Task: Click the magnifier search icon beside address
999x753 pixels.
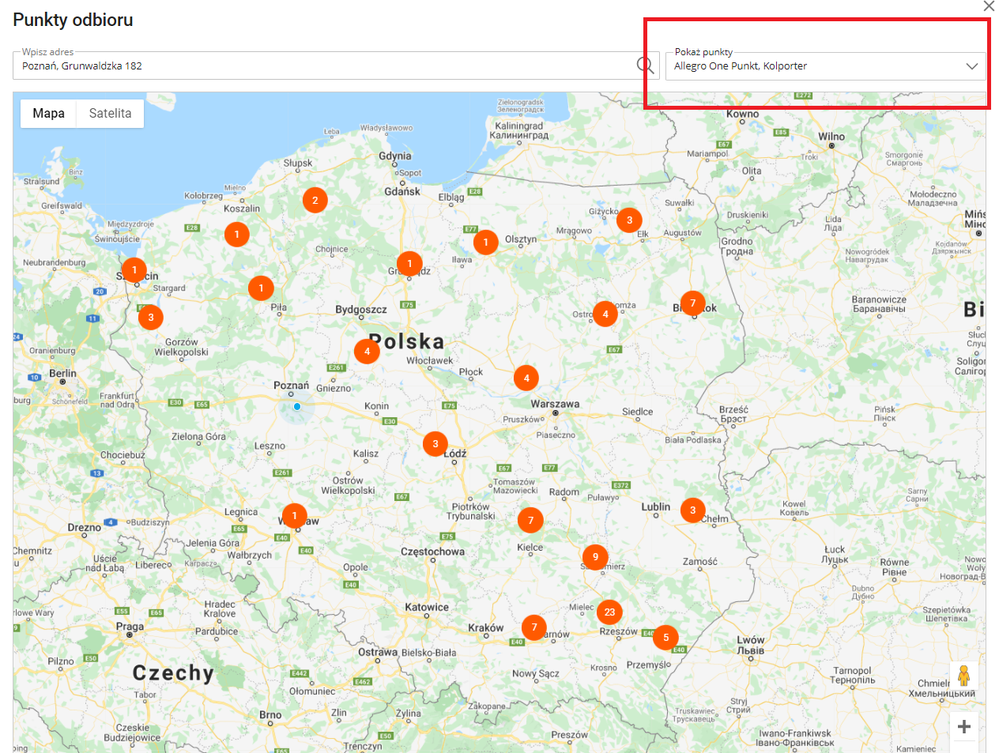Action: pyautogui.click(x=646, y=66)
